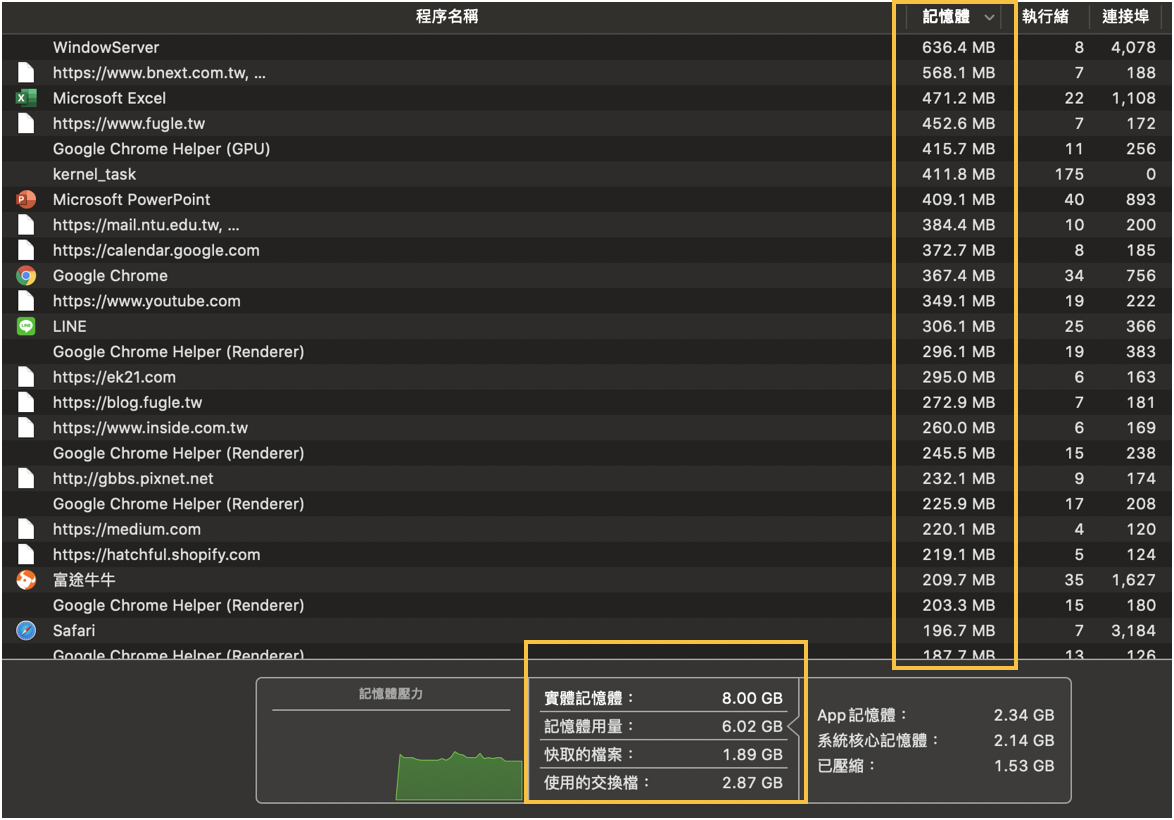Select the 富途牛牛 process name

(84, 580)
